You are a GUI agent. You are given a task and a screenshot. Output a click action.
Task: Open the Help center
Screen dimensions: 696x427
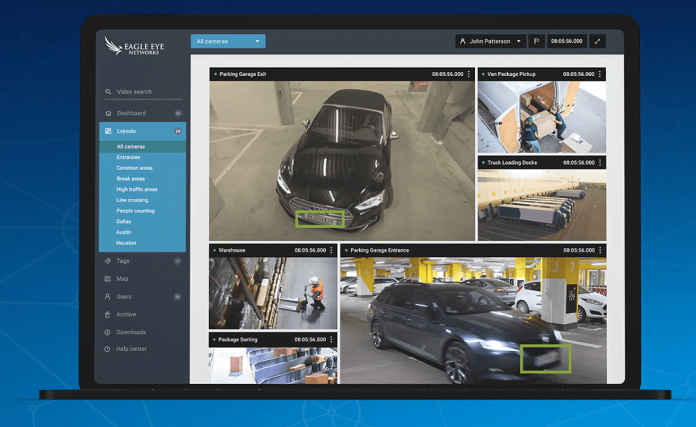point(130,349)
